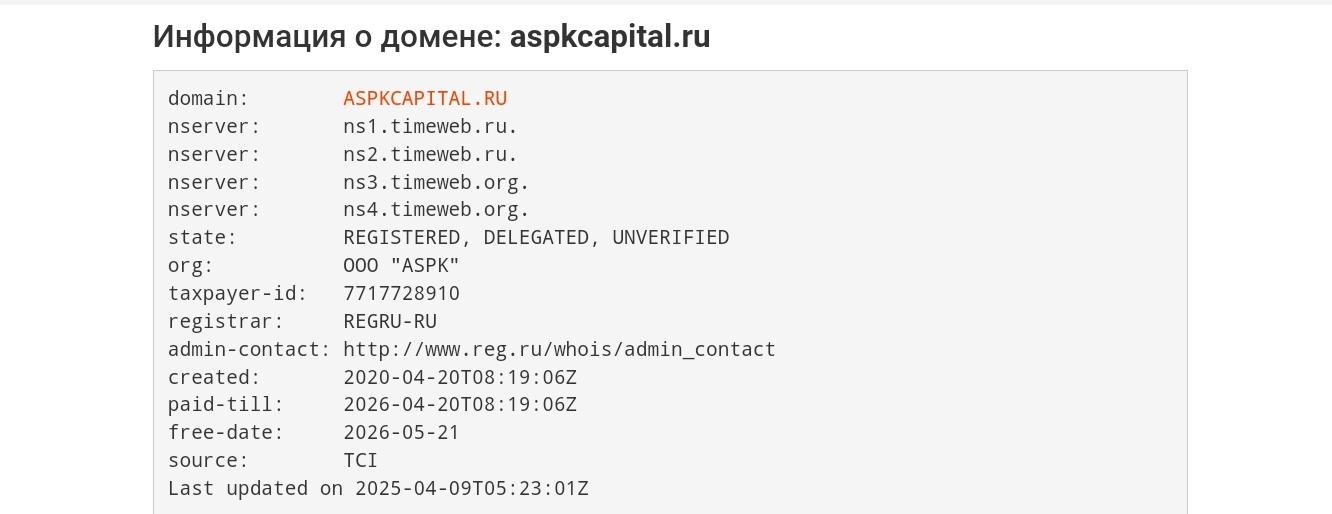Image resolution: width=1332 pixels, height=514 pixels.
Task: Click the orange ASPKCAPITAL.RU domain link
Action: tap(425, 98)
